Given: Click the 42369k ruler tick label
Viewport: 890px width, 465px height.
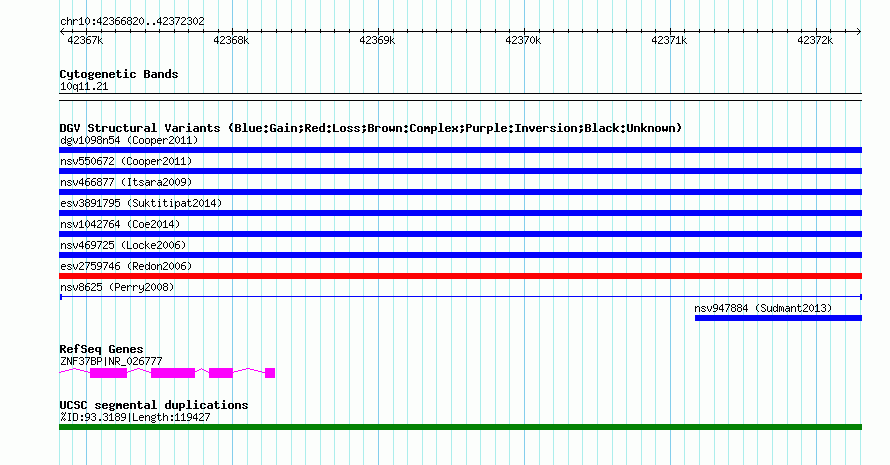Looking at the screenshot, I should click(377, 40).
